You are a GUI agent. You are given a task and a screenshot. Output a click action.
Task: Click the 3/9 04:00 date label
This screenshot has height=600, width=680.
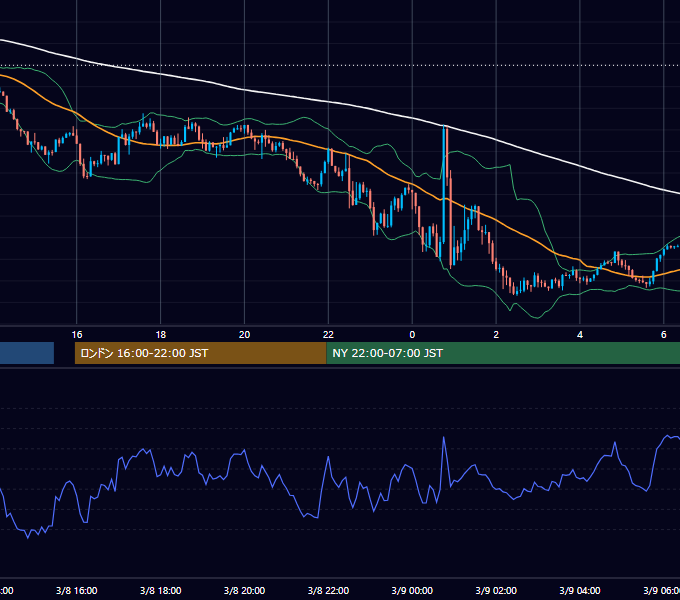click(x=580, y=590)
